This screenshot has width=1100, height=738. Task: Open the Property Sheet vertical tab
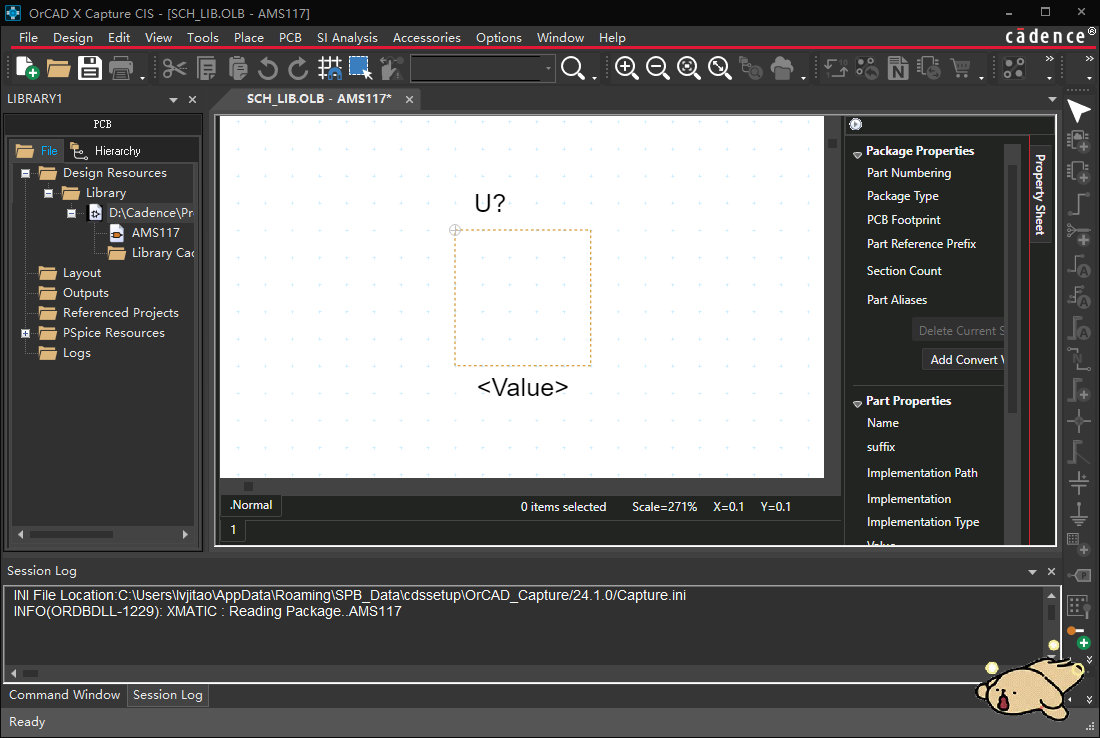(x=1040, y=194)
